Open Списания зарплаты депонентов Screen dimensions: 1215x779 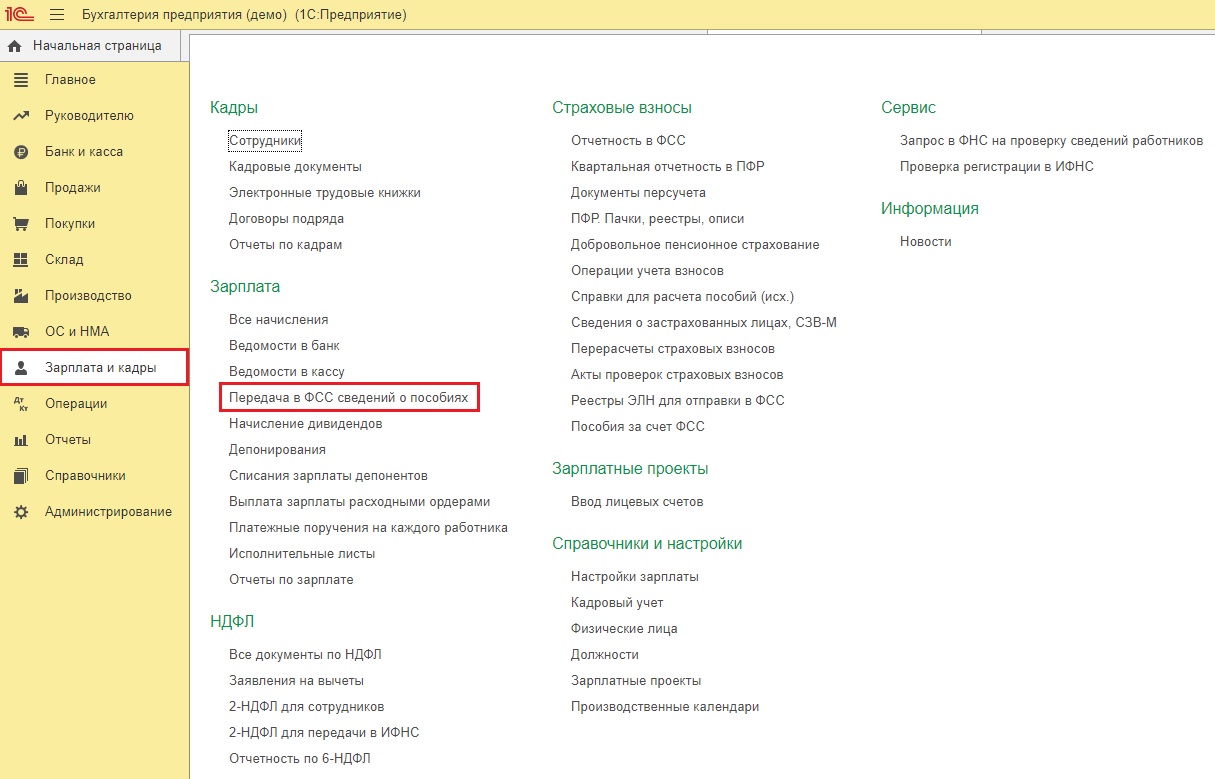pos(328,476)
